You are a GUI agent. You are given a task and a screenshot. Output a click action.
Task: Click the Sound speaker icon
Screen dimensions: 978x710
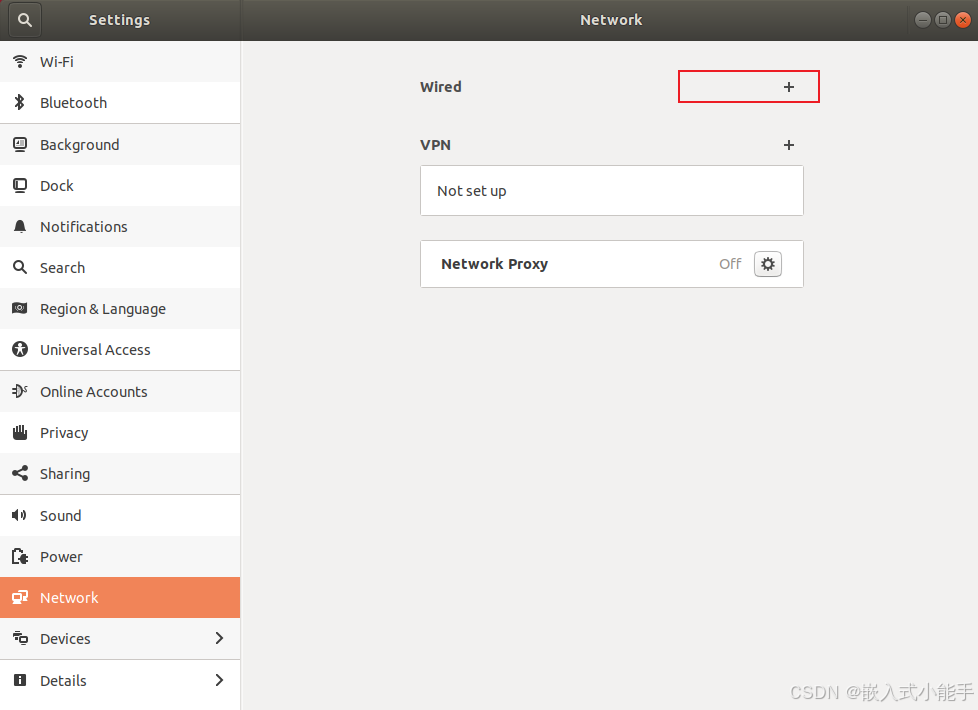(19, 515)
